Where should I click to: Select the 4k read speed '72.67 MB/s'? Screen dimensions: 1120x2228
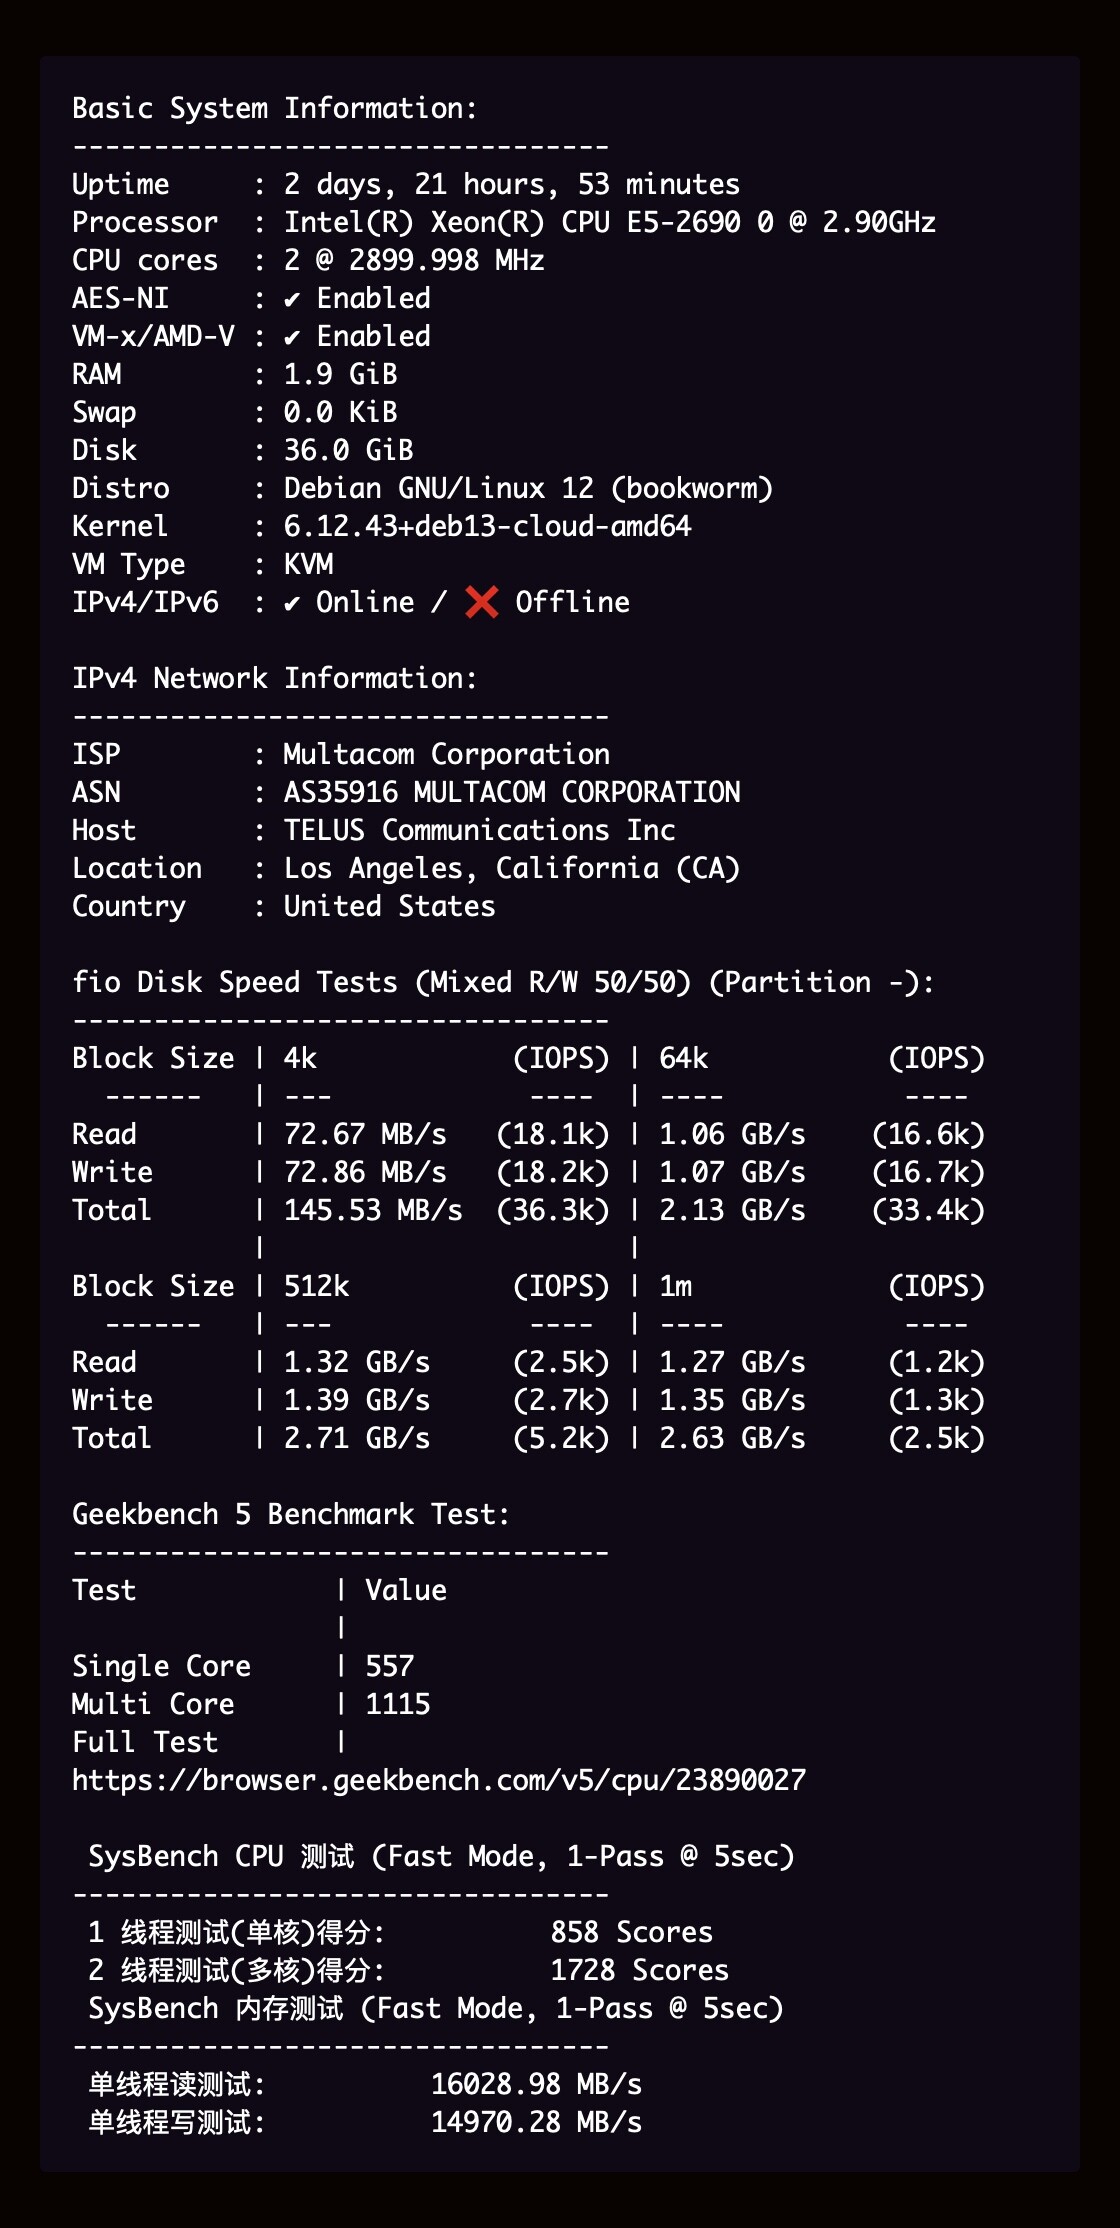click(365, 1134)
